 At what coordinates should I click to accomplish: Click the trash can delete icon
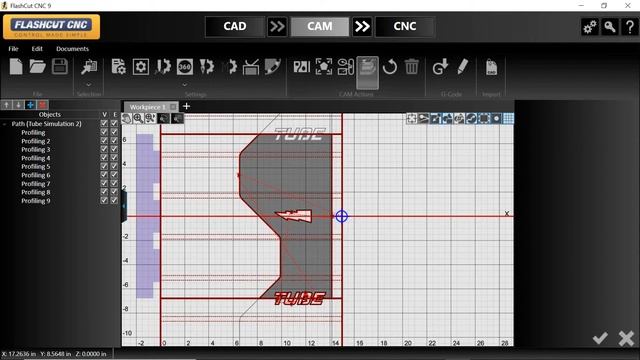click(411, 67)
